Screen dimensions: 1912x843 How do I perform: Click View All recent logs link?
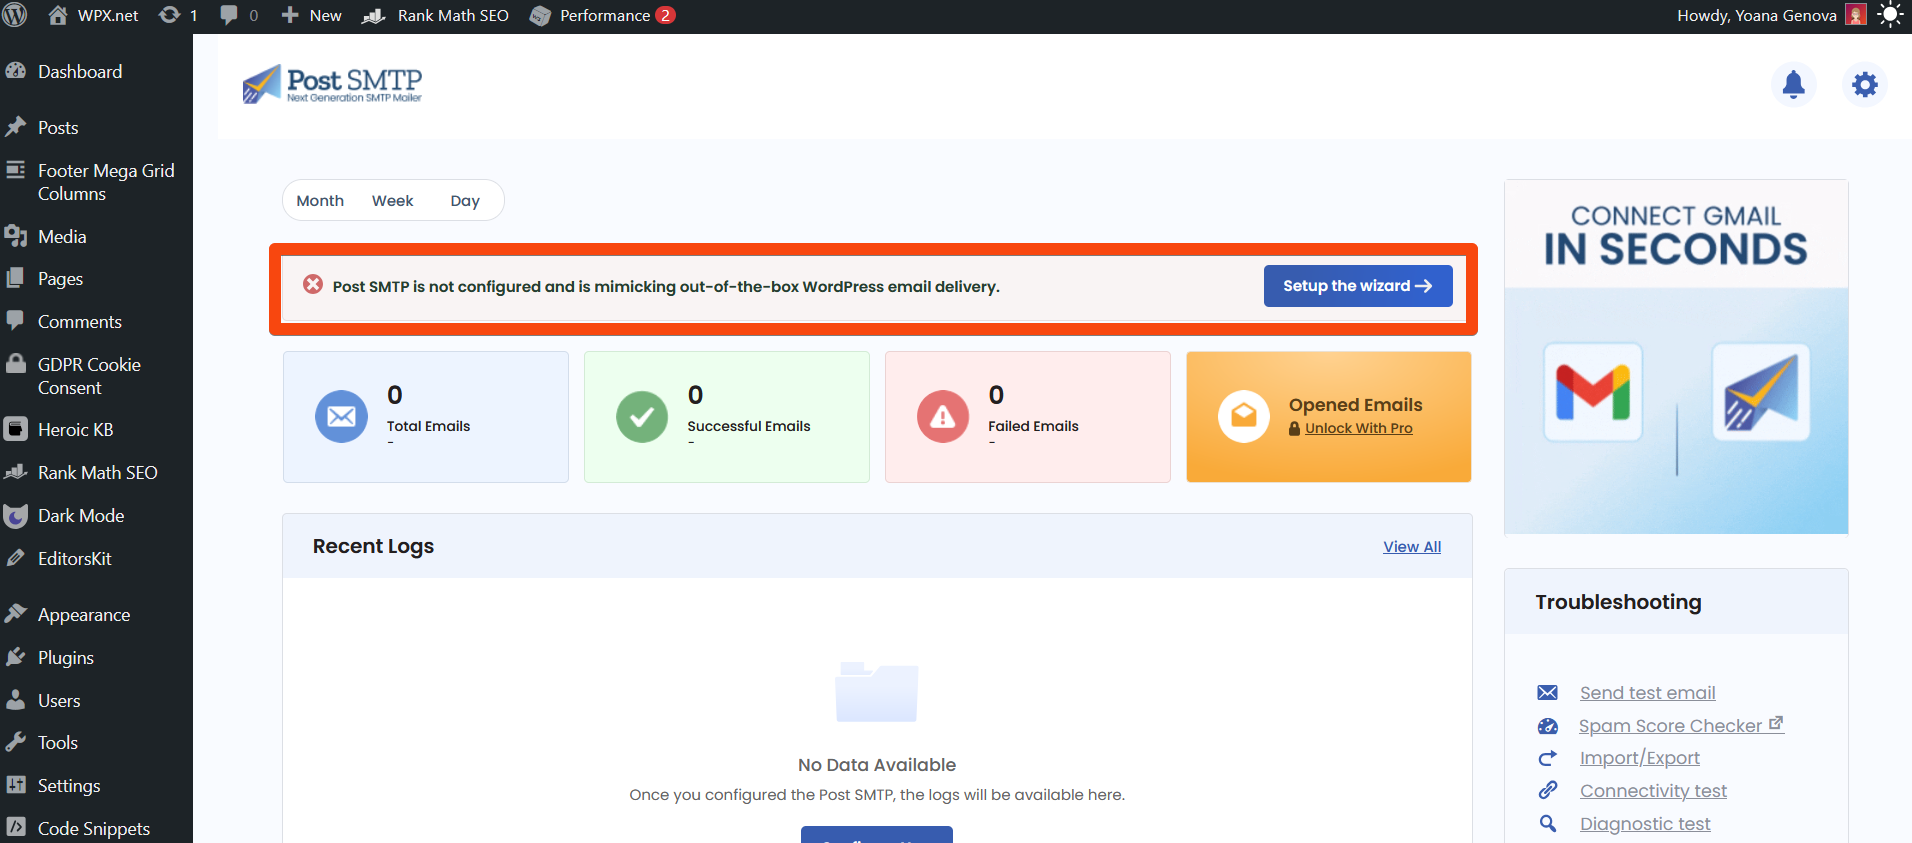tap(1411, 547)
